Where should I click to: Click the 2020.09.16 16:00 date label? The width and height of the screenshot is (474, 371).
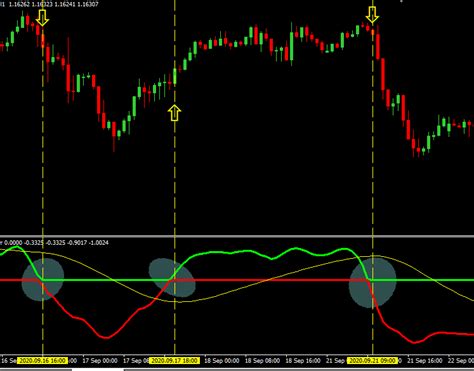pyautogui.click(x=43, y=361)
